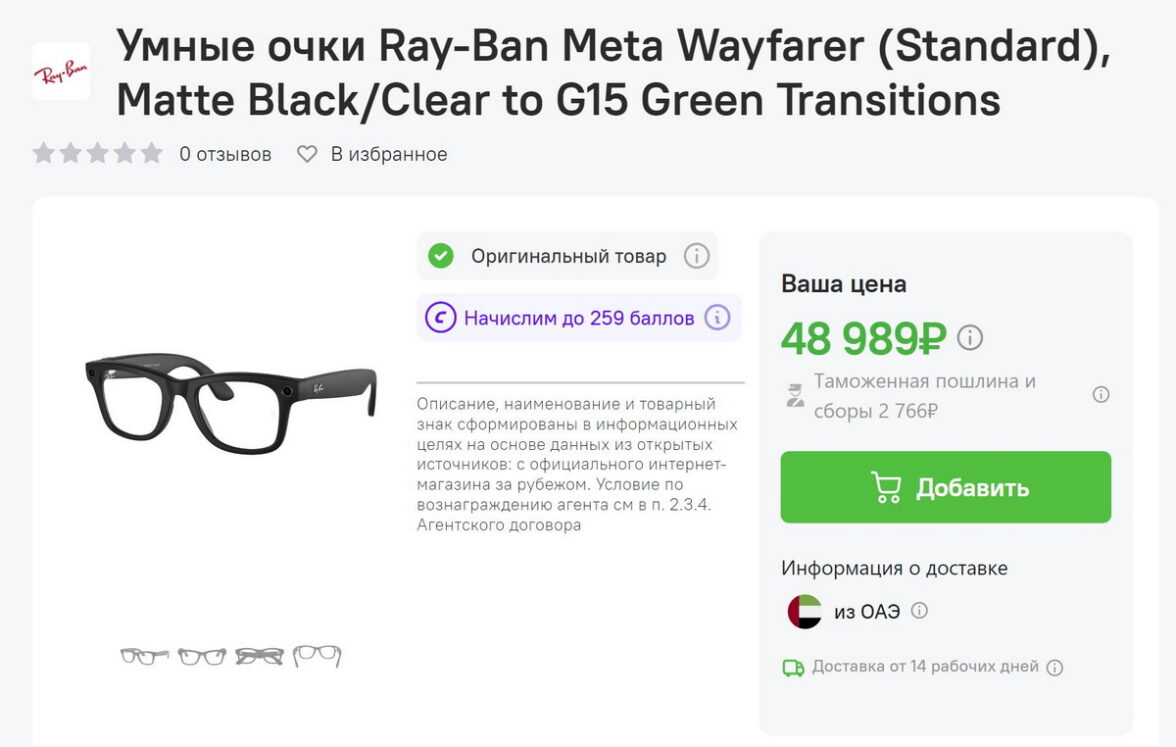Select the first glasses thumbnail
The image size is (1176, 747).
144,656
